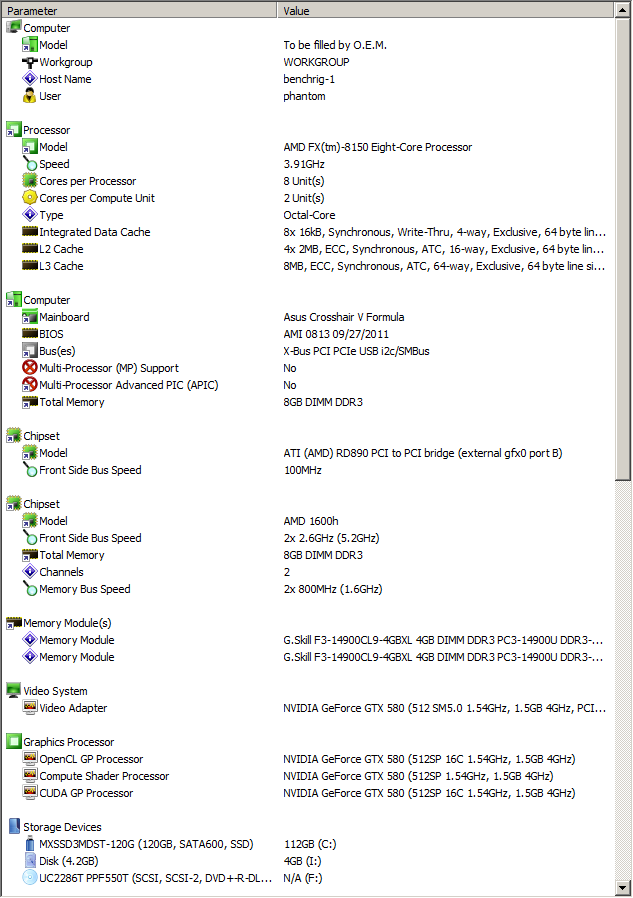
Task: Click the Workgroup network icon
Action: [x=30, y=62]
